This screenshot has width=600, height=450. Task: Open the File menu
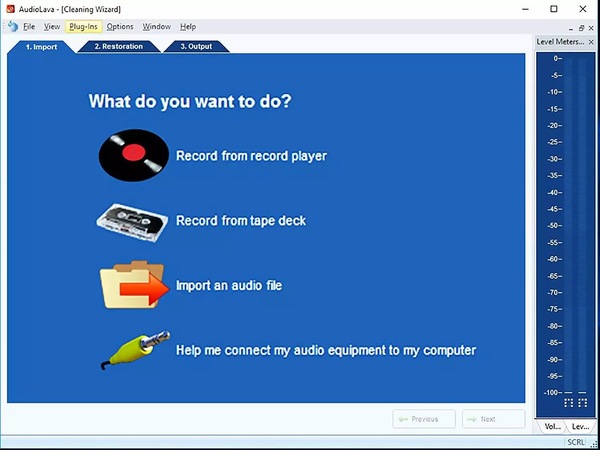click(x=29, y=26)
